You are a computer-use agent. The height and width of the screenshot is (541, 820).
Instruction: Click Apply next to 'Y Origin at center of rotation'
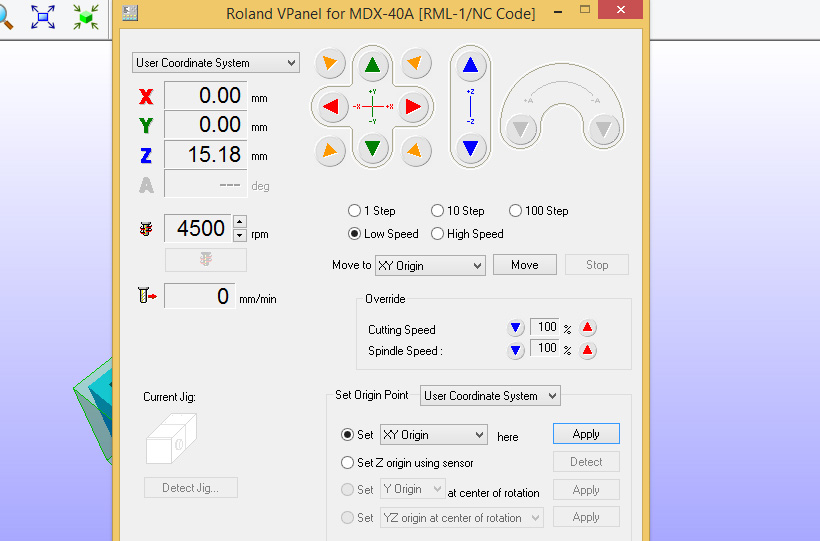click(586, 490)
